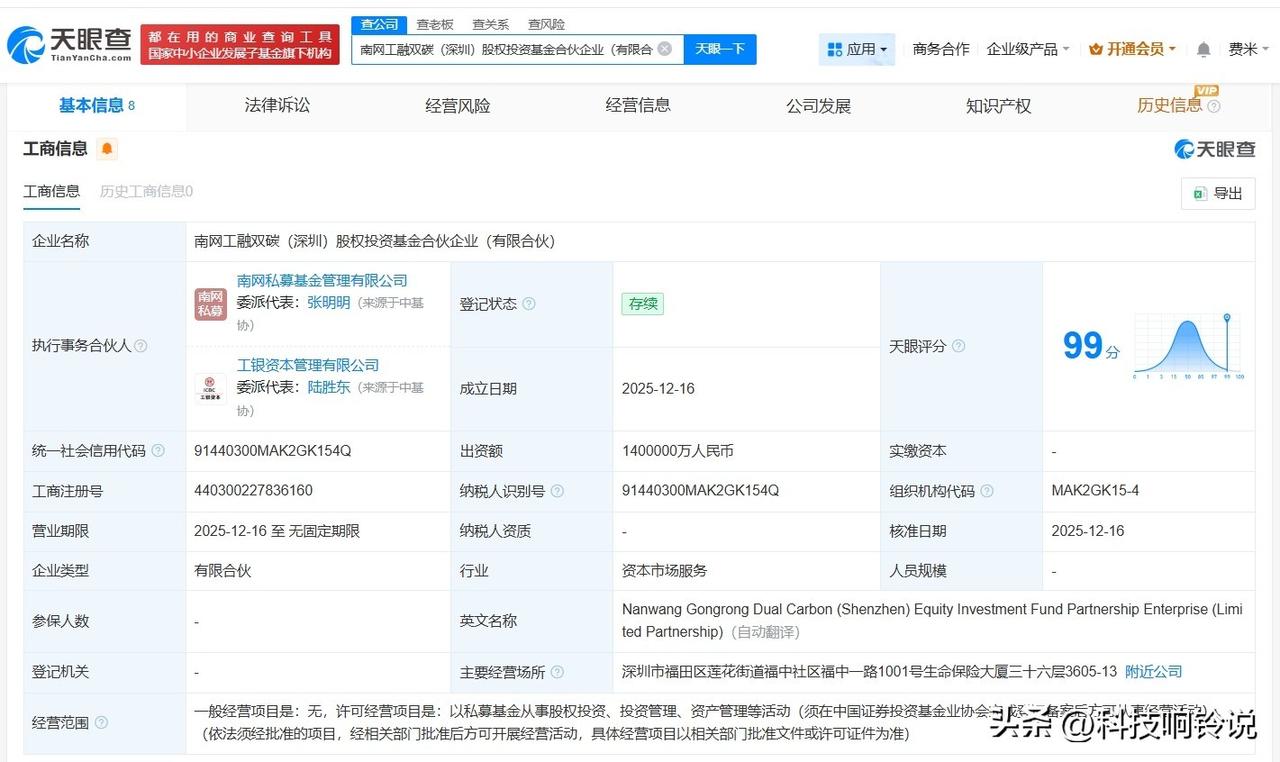Click the help icon next to 主要经营场所
The width and height of the screenshot is (1280, 762).
[557, 672]
